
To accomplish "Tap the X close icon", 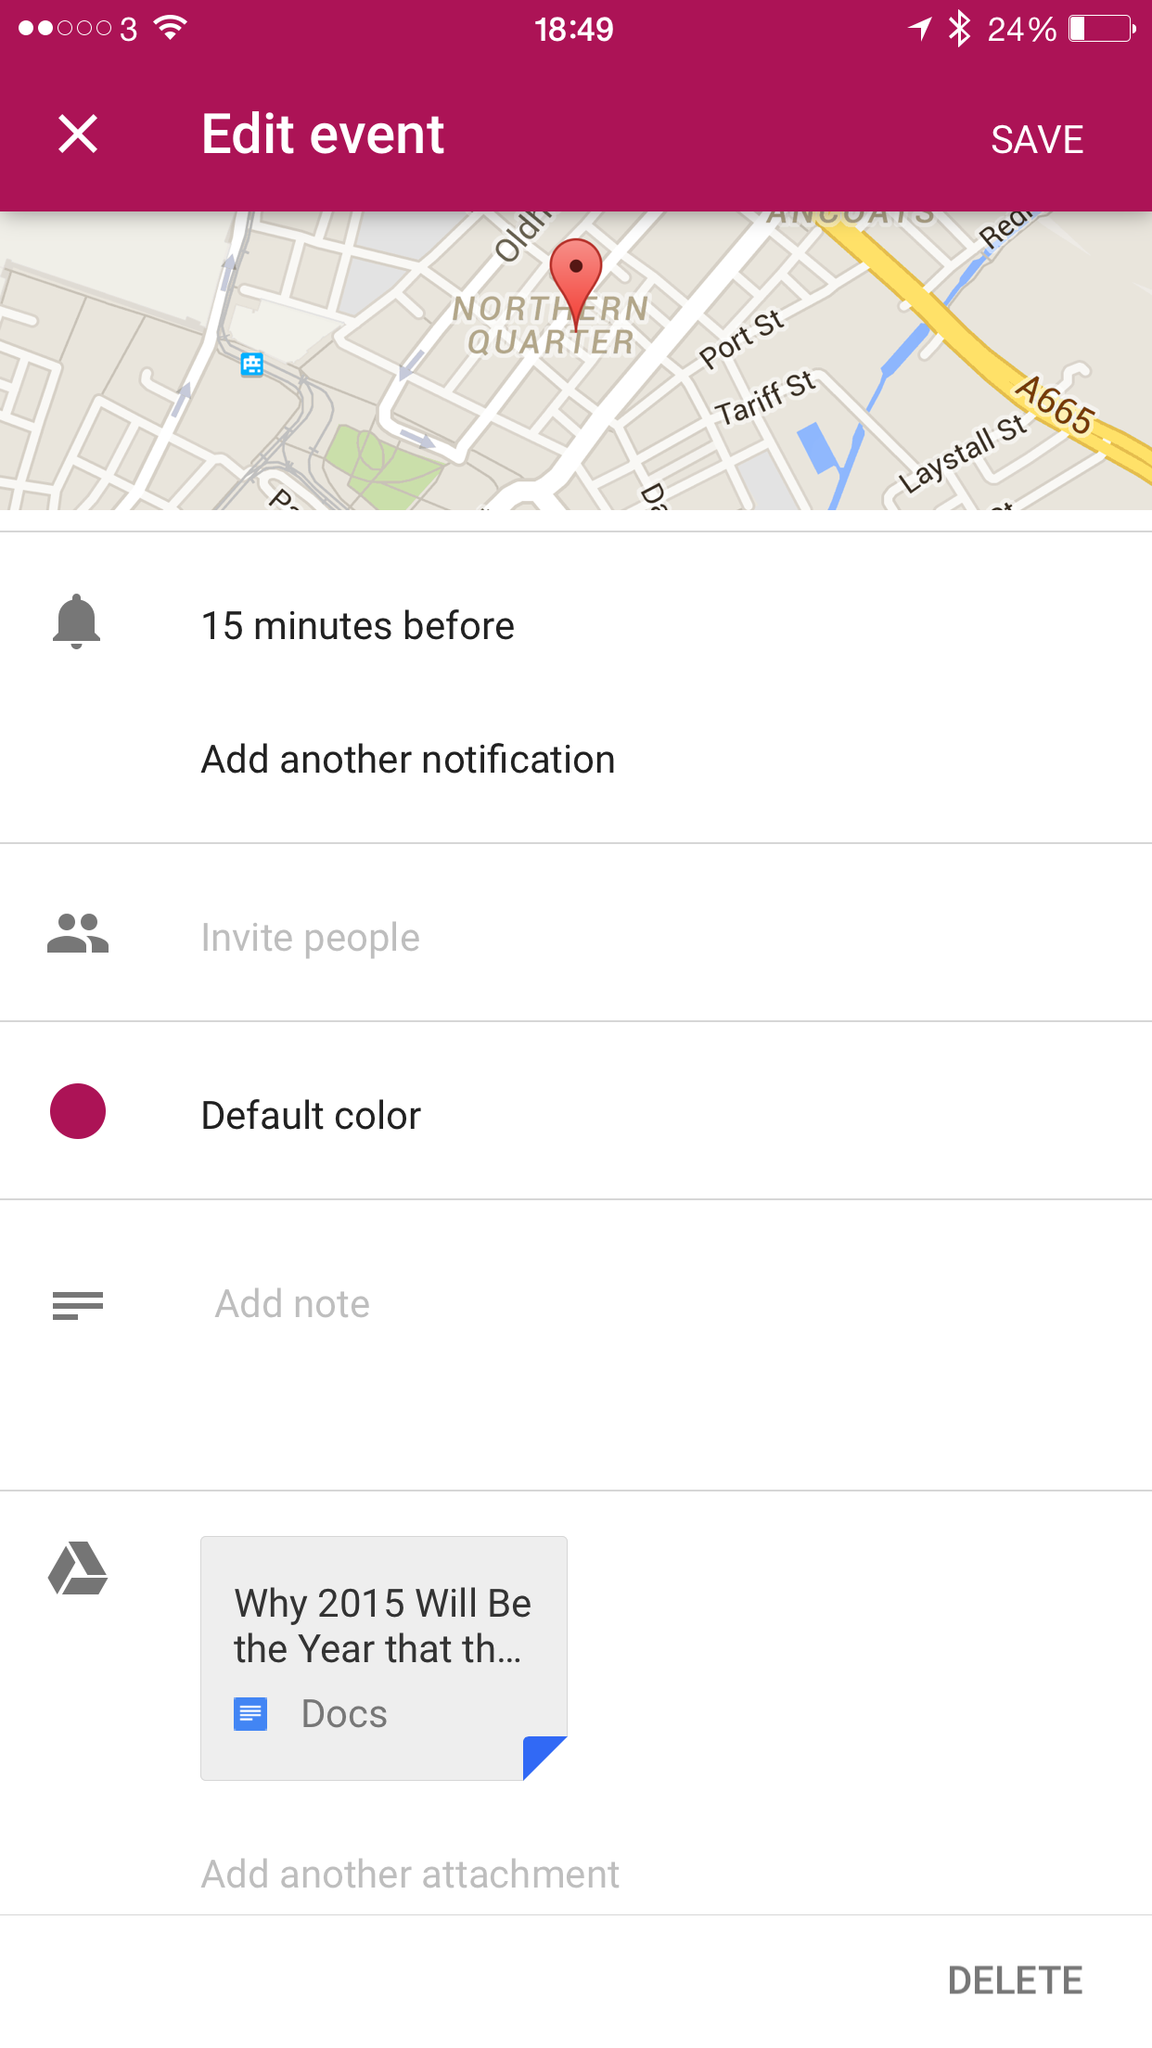I will 78,134.
